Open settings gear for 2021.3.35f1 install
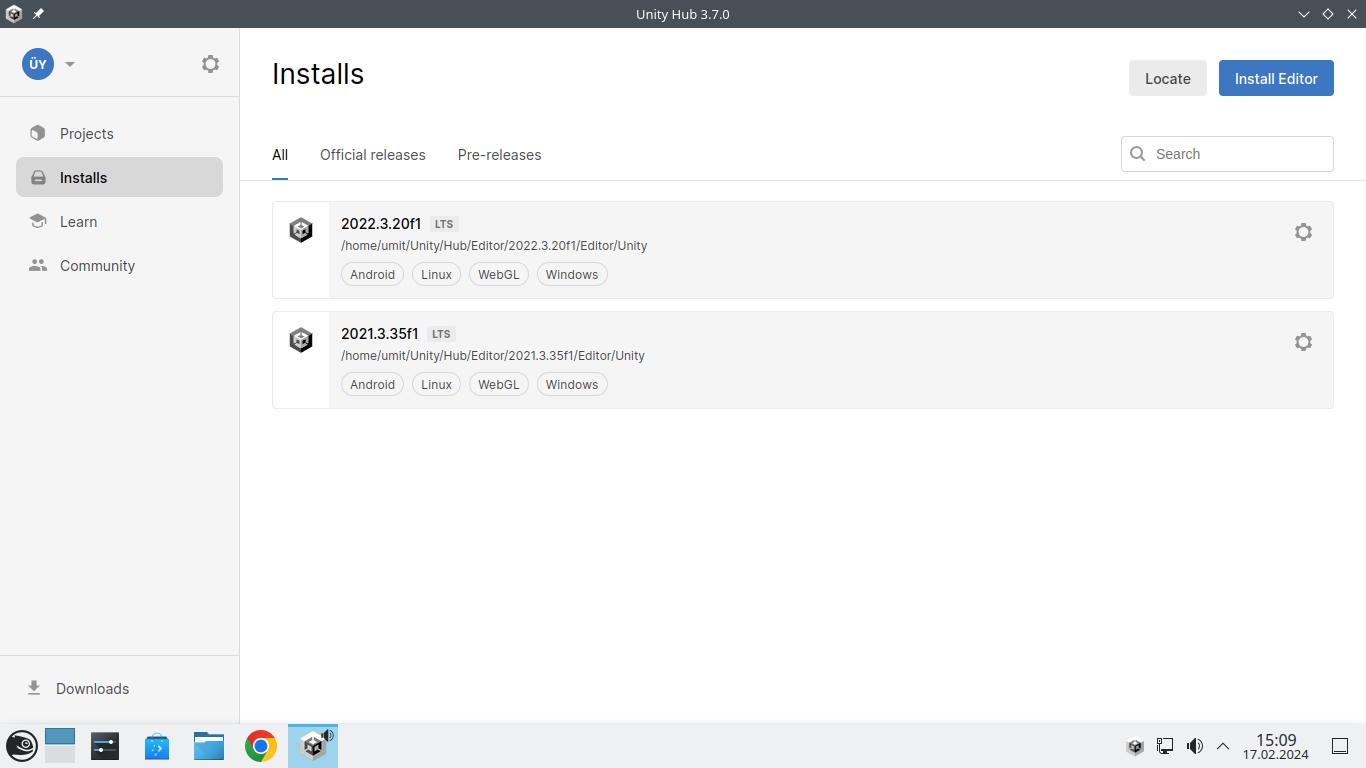This screenshot has height=768, width=1366. pyautogui.click(x=1303, y=342)
